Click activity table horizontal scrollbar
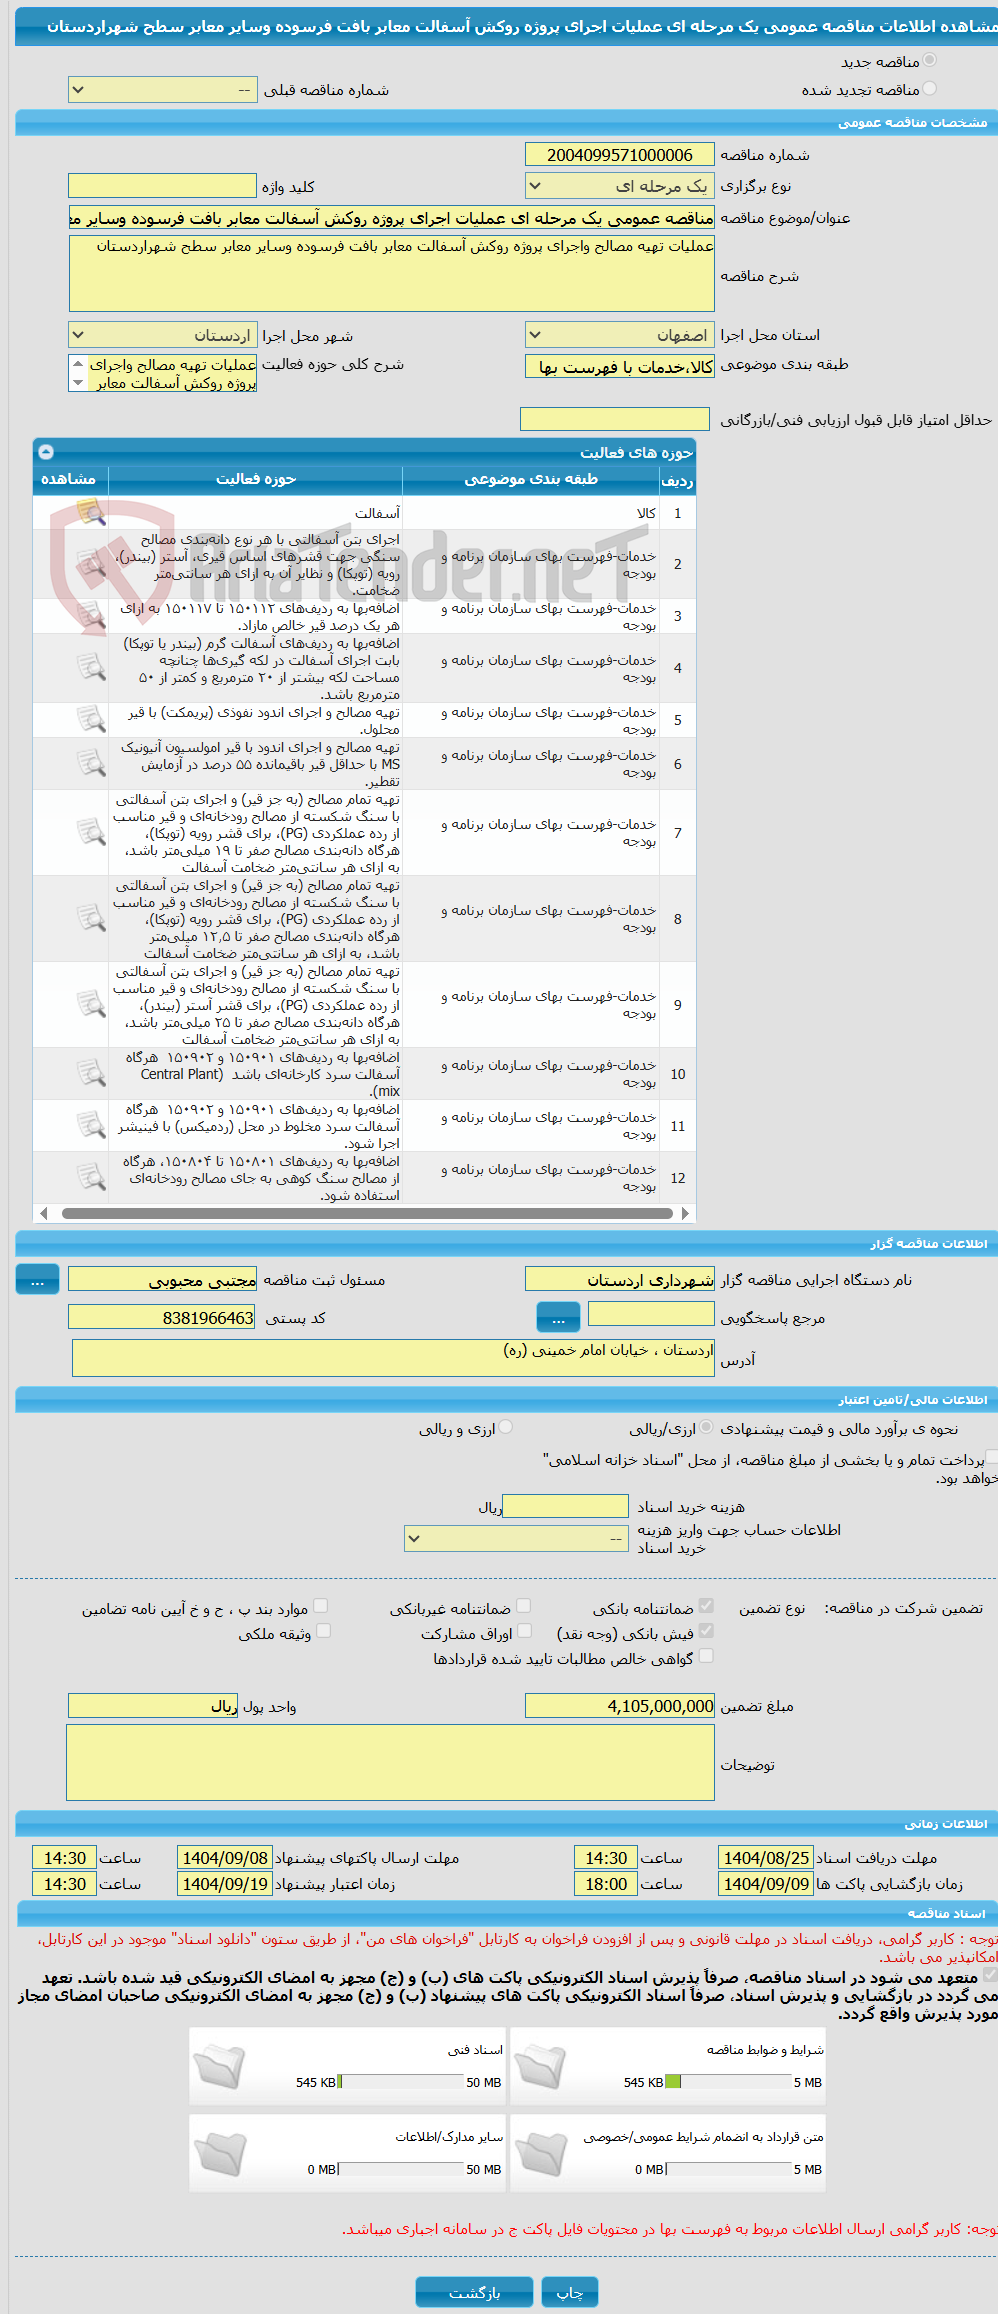998x2314 pixels. 367,1213
